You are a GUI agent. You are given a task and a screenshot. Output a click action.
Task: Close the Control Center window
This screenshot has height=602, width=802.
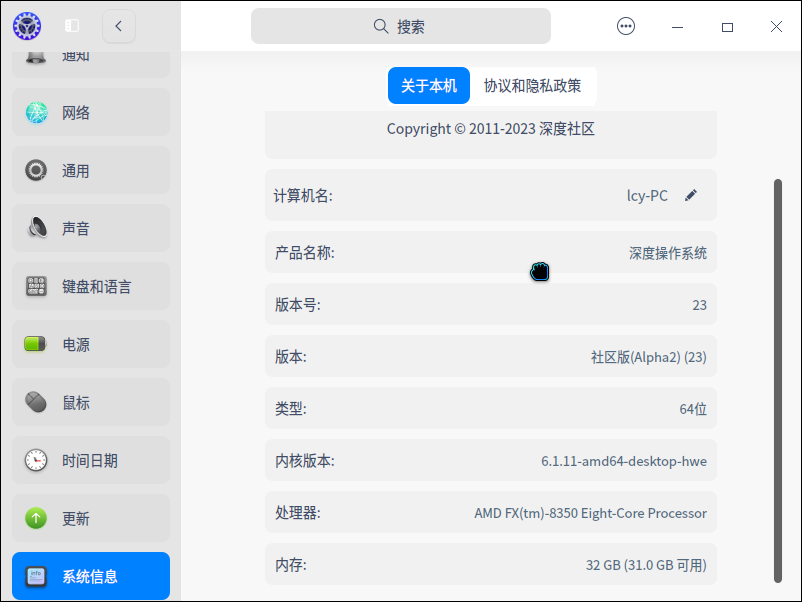pyautogui.click(x=776, y=27)
